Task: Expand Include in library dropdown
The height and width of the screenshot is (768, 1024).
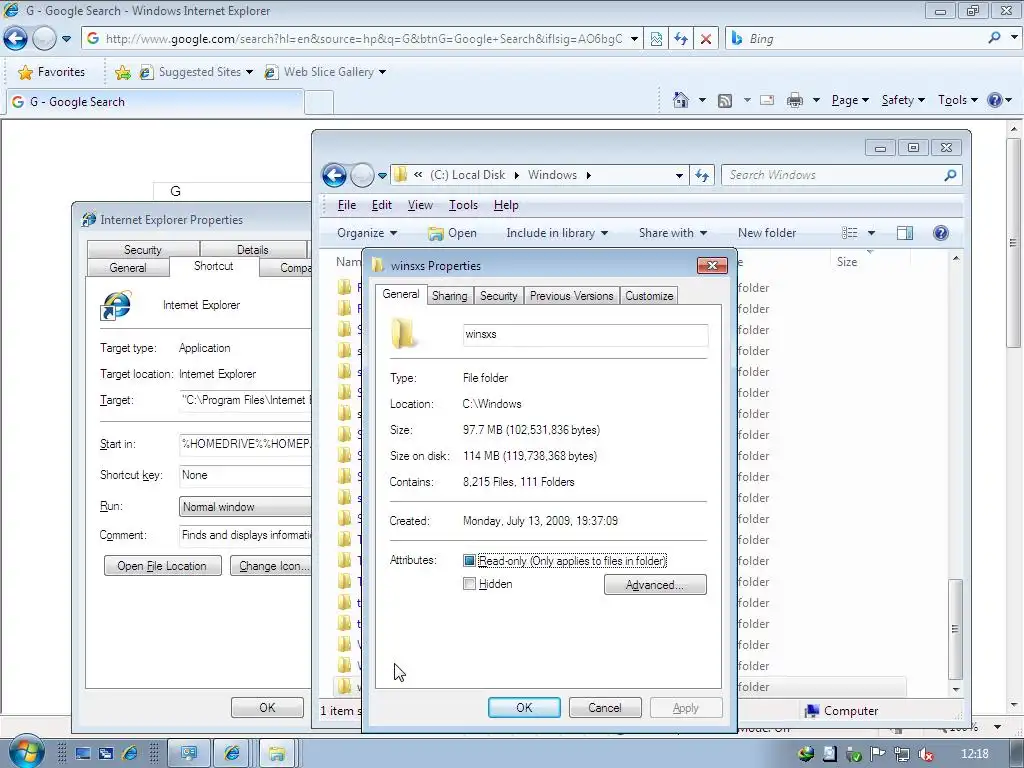Action: pyautogui.click(x=557, y=233)
